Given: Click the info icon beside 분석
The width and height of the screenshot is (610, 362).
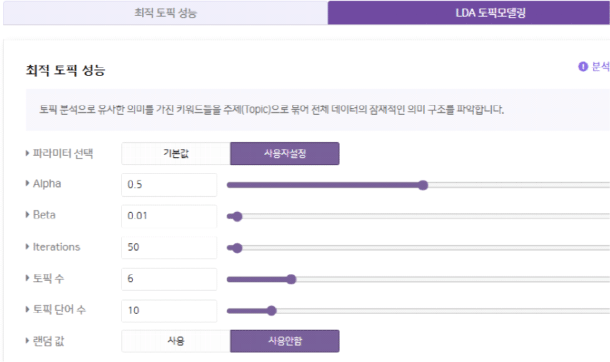Looking at the screenshot, I should pos(583,66).
